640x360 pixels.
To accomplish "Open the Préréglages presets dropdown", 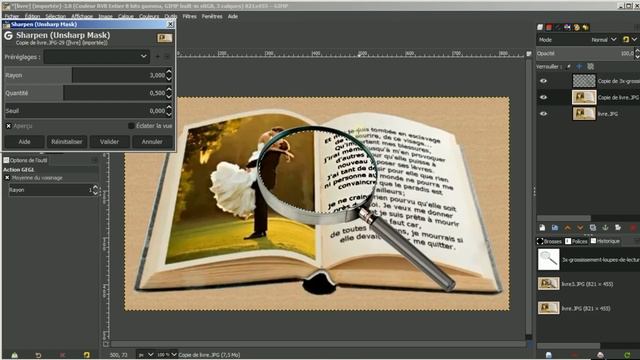I will pyautogui.click(x=97, y=56).
